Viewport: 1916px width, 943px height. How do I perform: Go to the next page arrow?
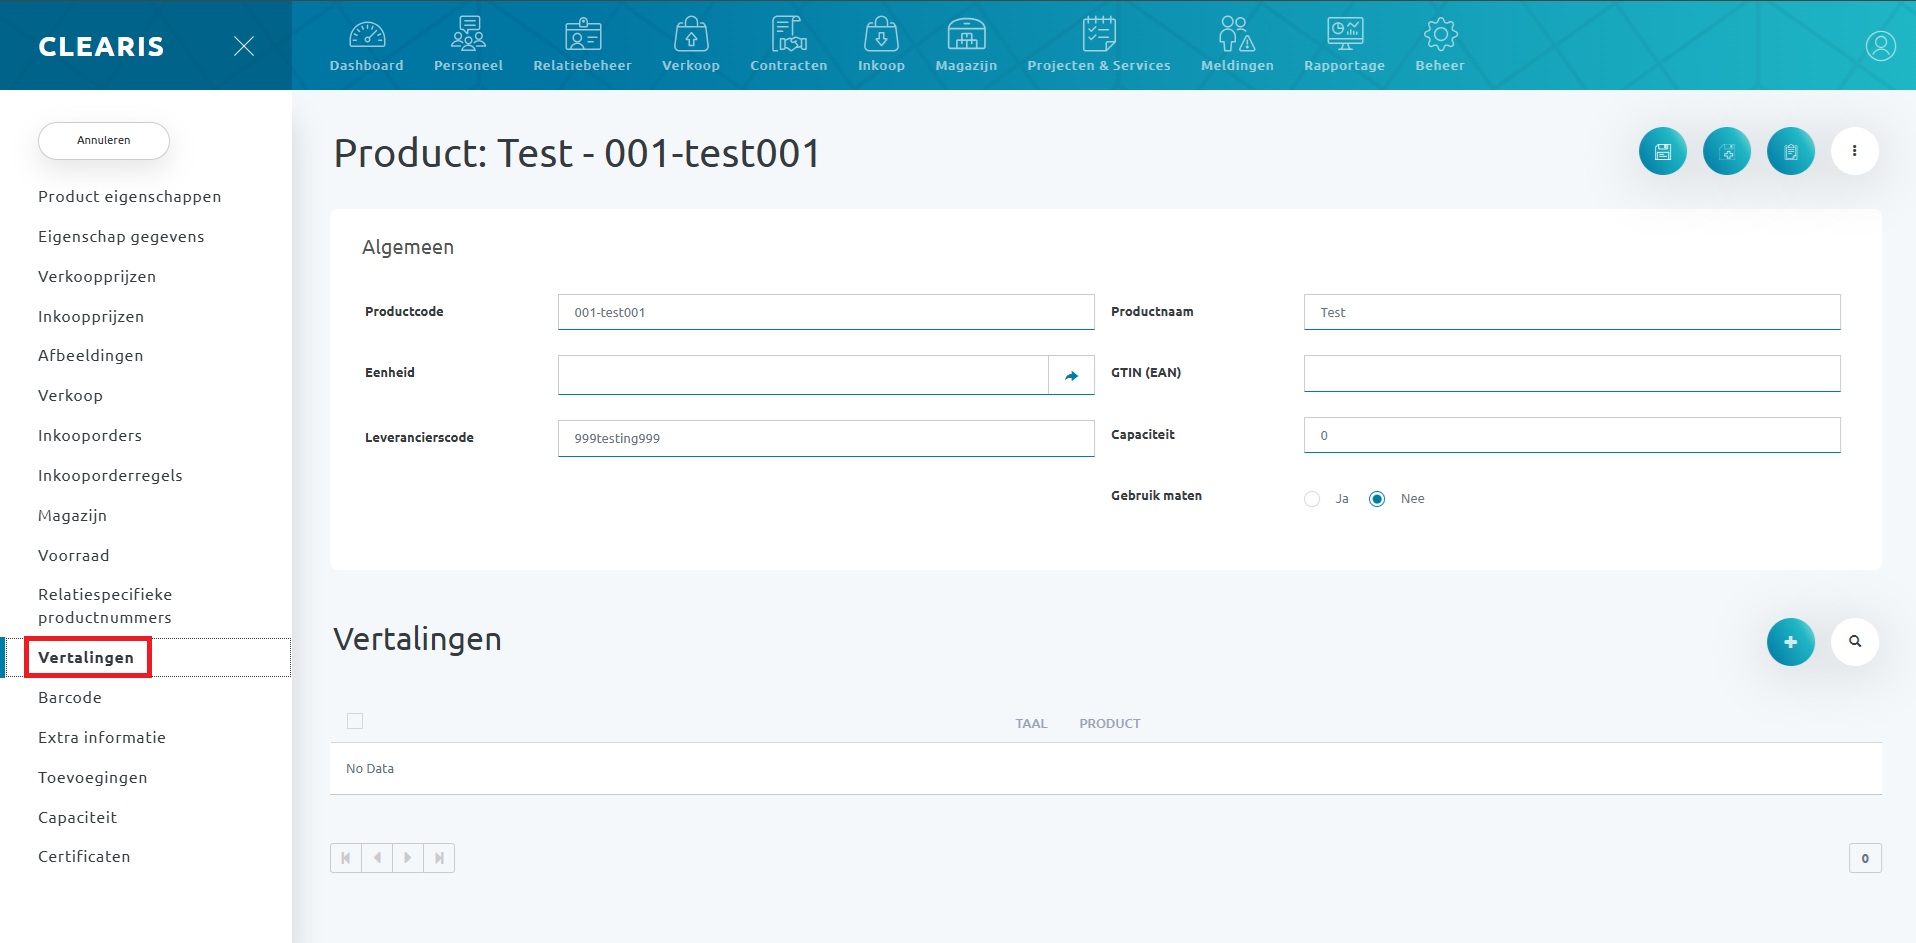tap(408, 858)
